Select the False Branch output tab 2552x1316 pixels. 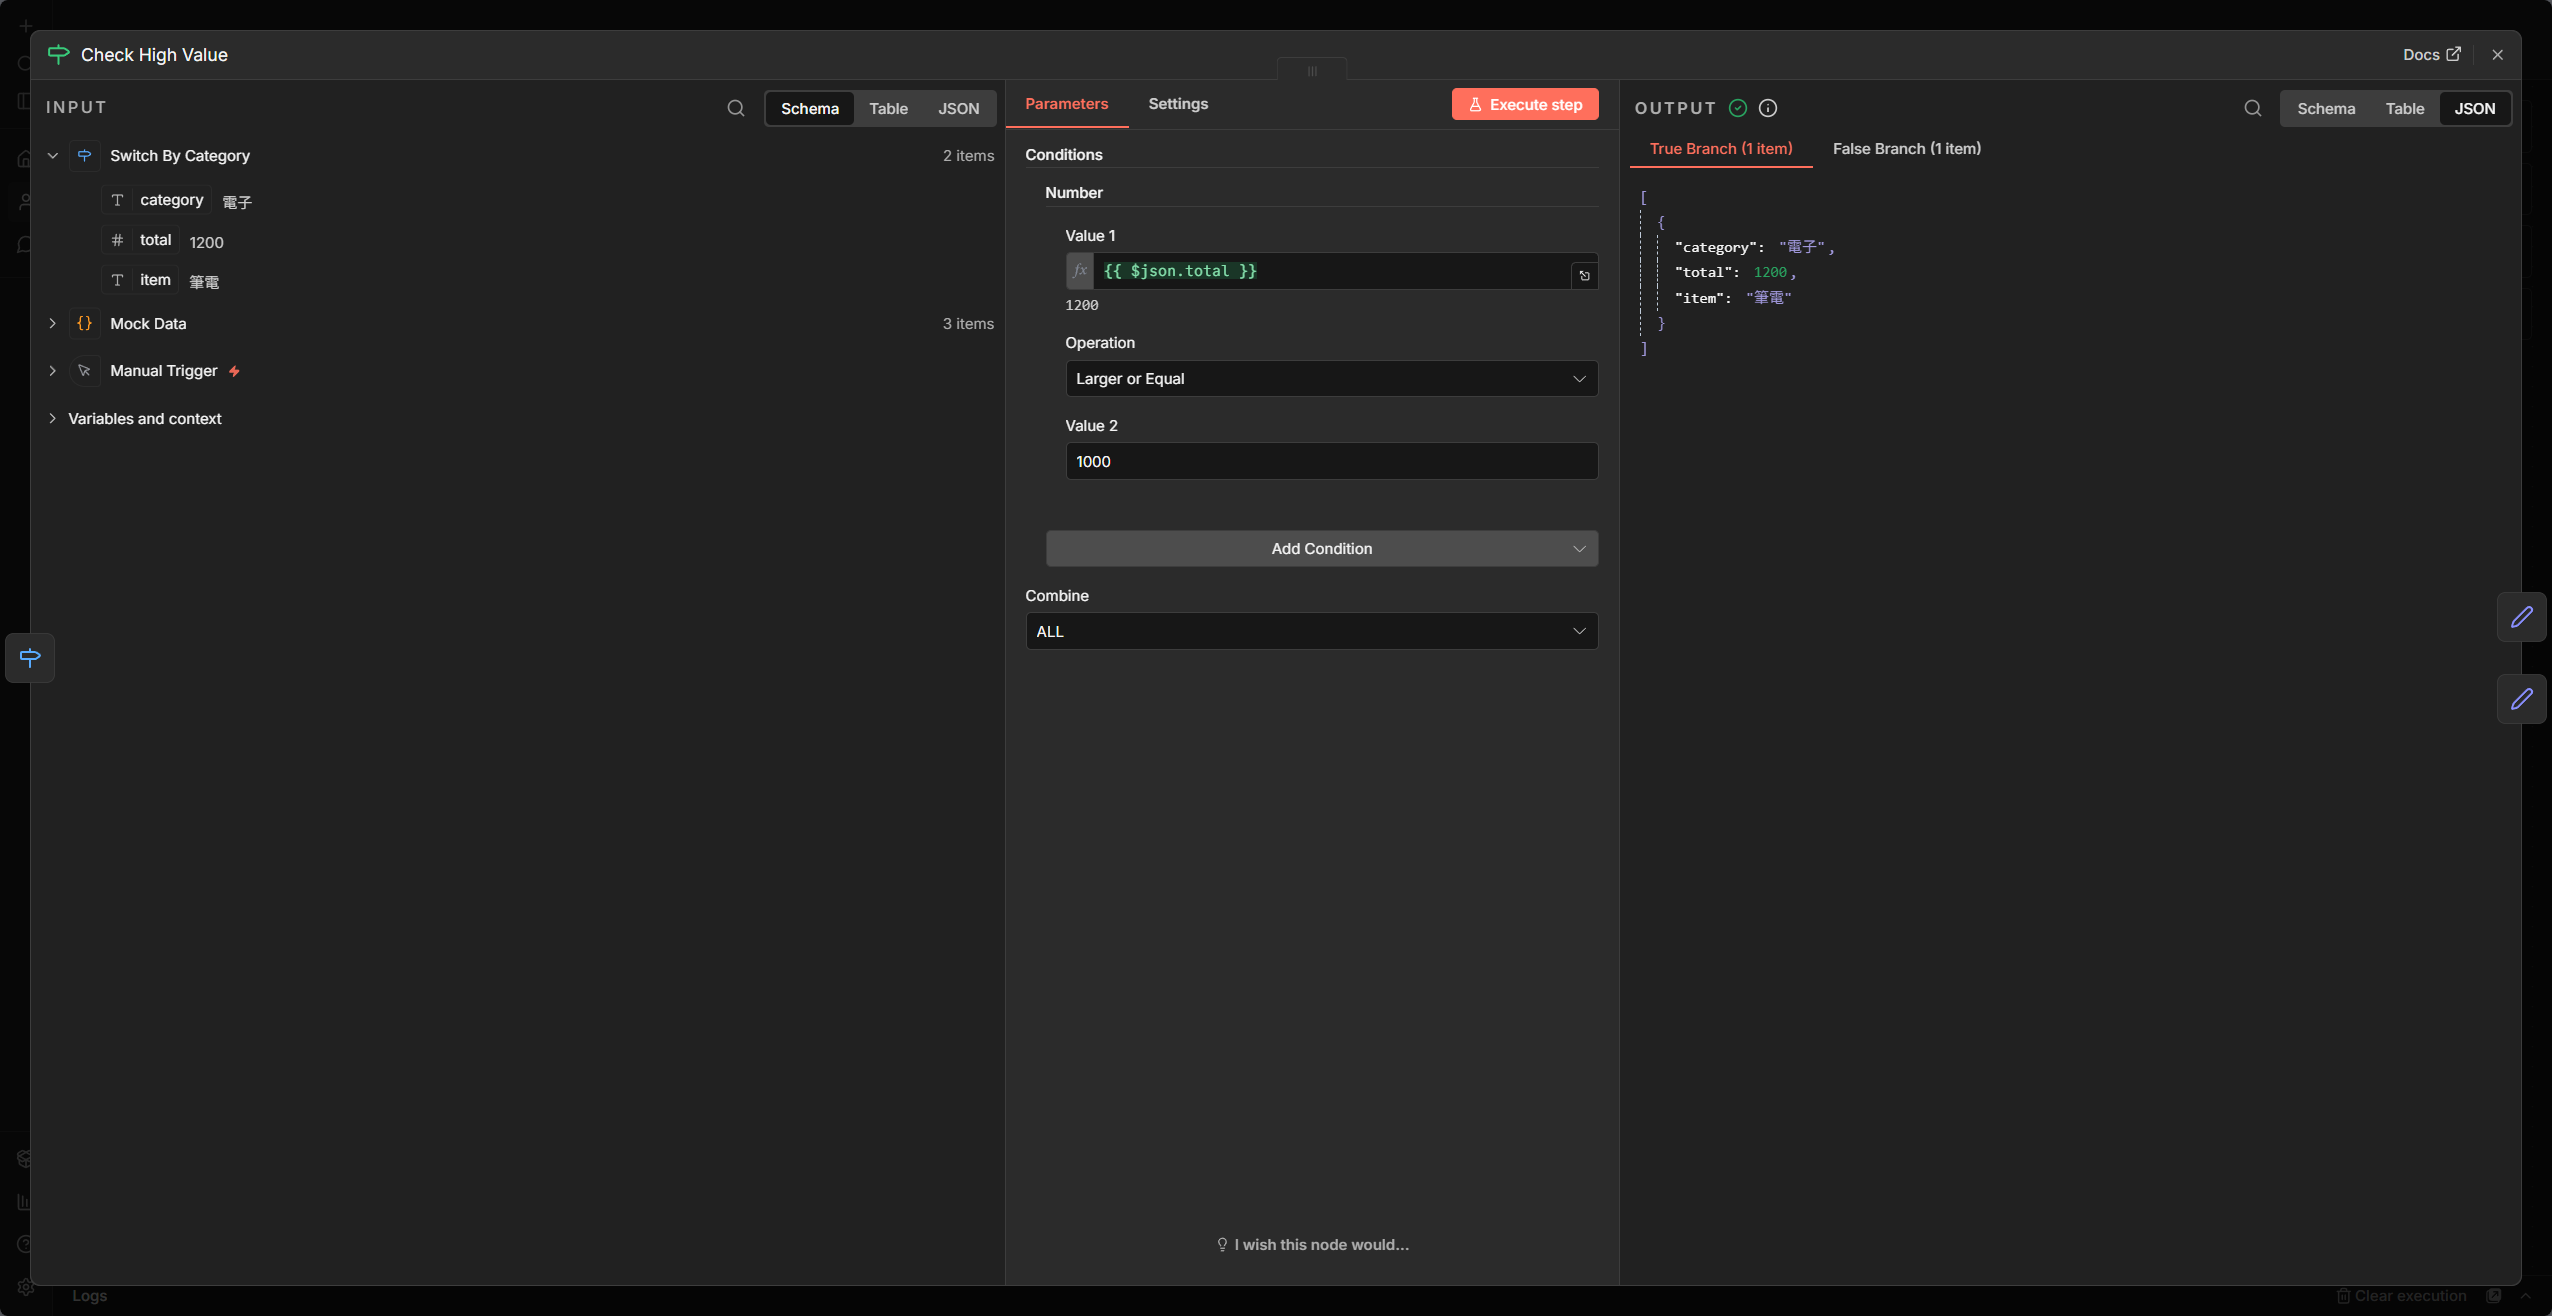[x=1906, y=149]
